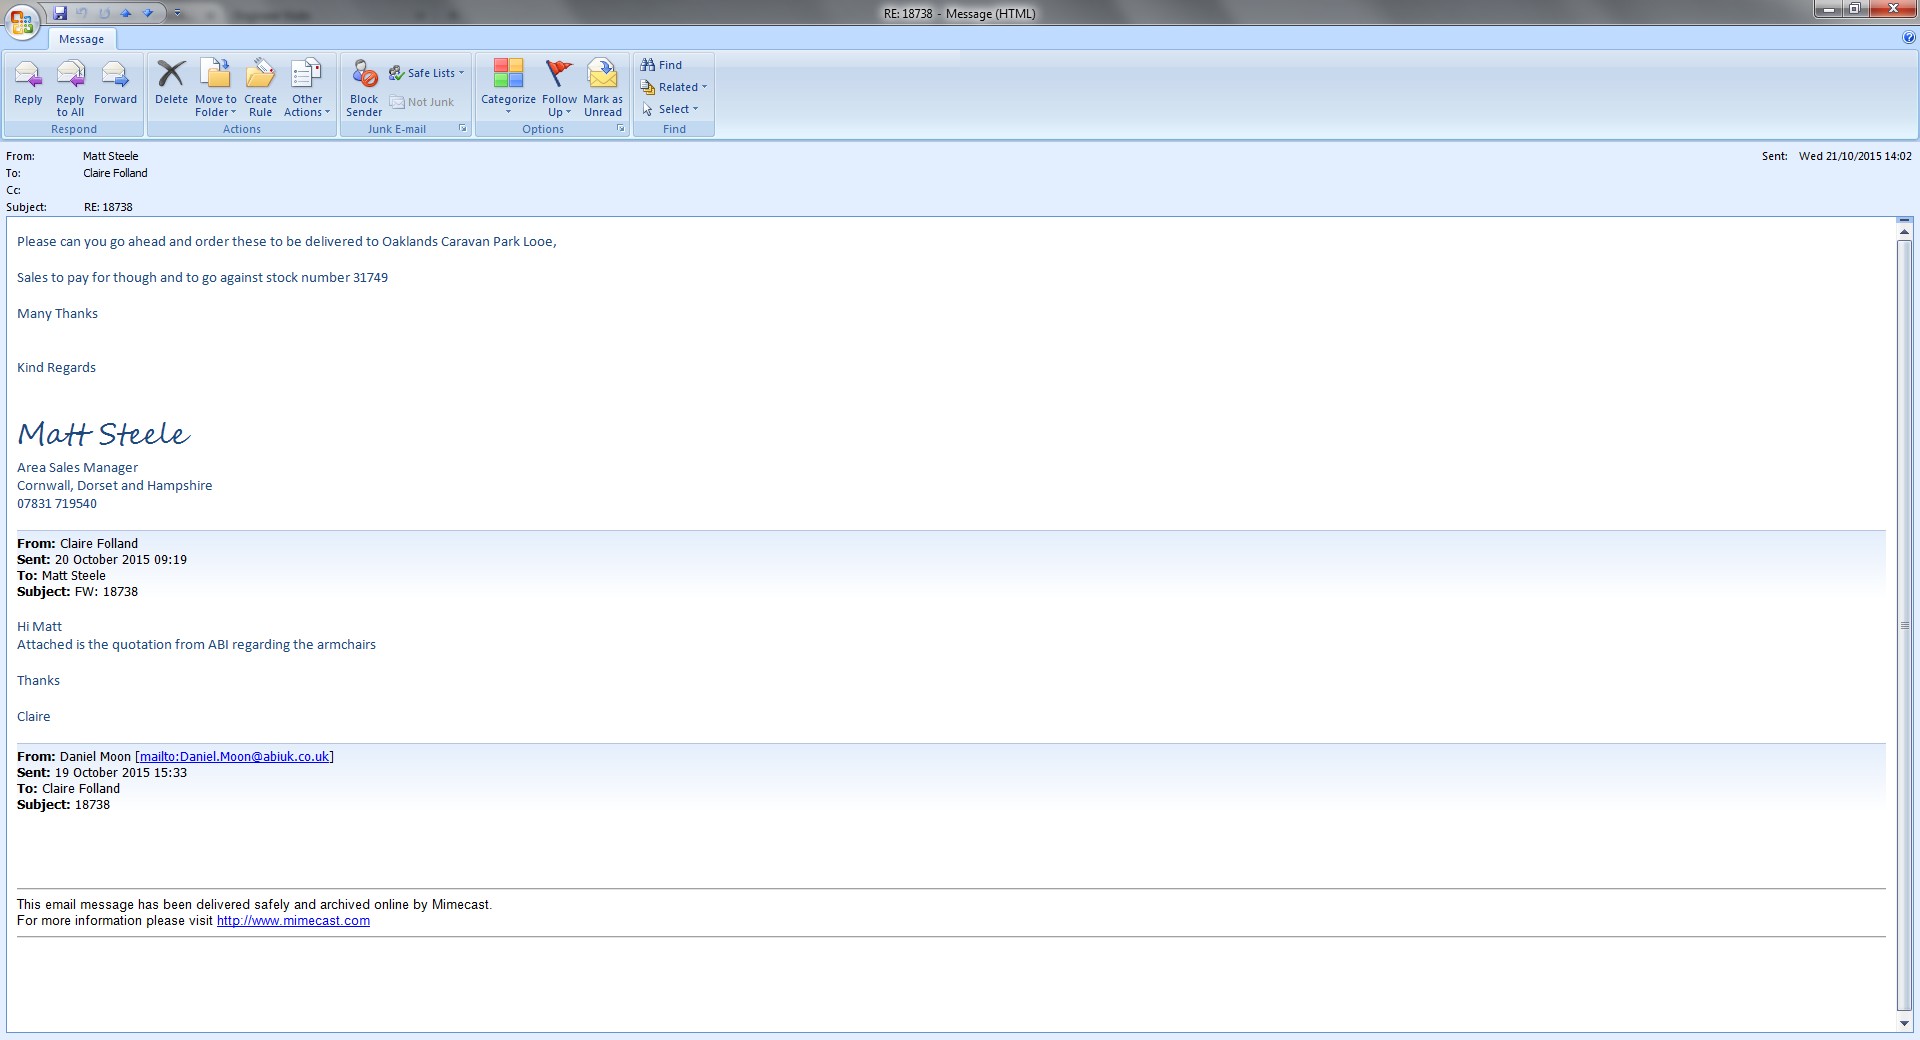Open the Office button menu
The width and height of the screenshot is (1920, 1040).
(x=22, y=22)
